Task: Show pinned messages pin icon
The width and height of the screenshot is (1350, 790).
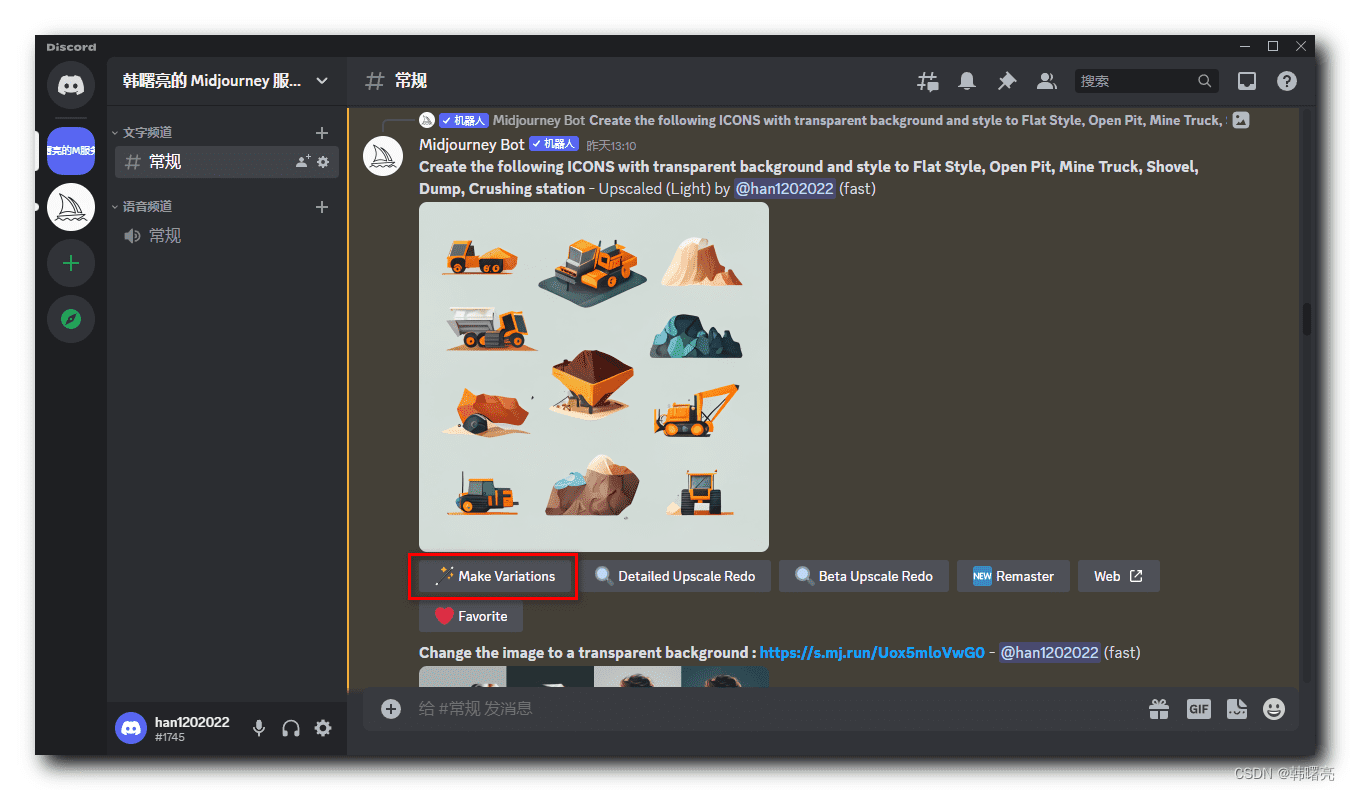Action: point(1006,81)
